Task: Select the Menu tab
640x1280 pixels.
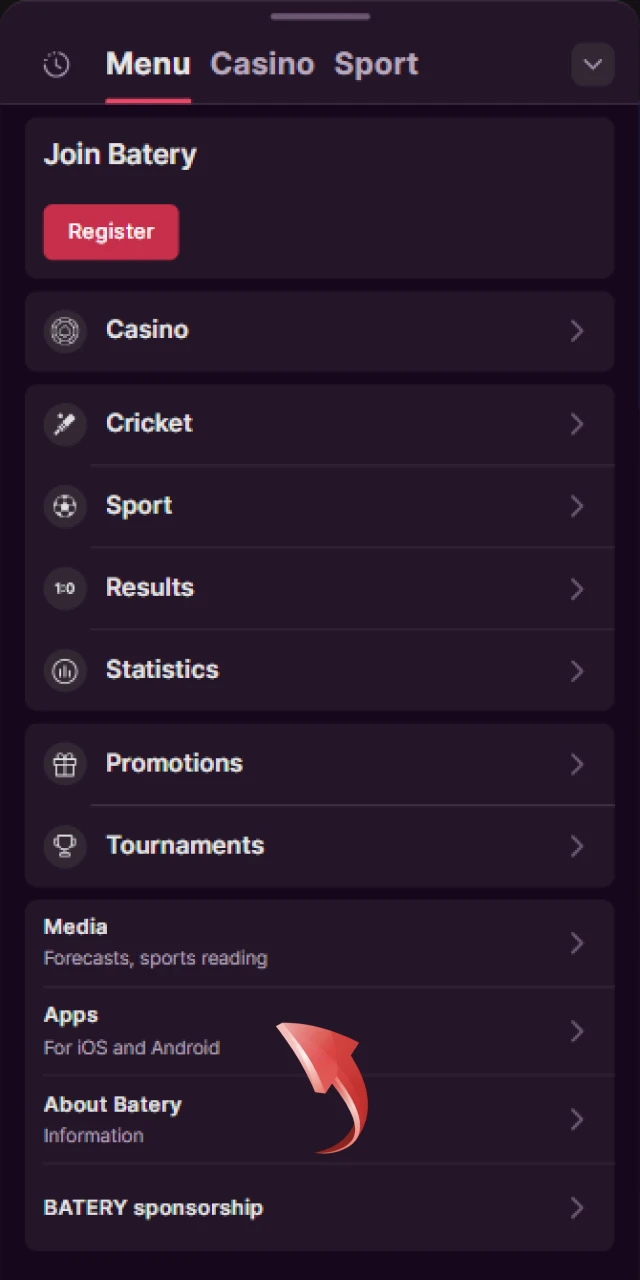Action: pos(148,64)
